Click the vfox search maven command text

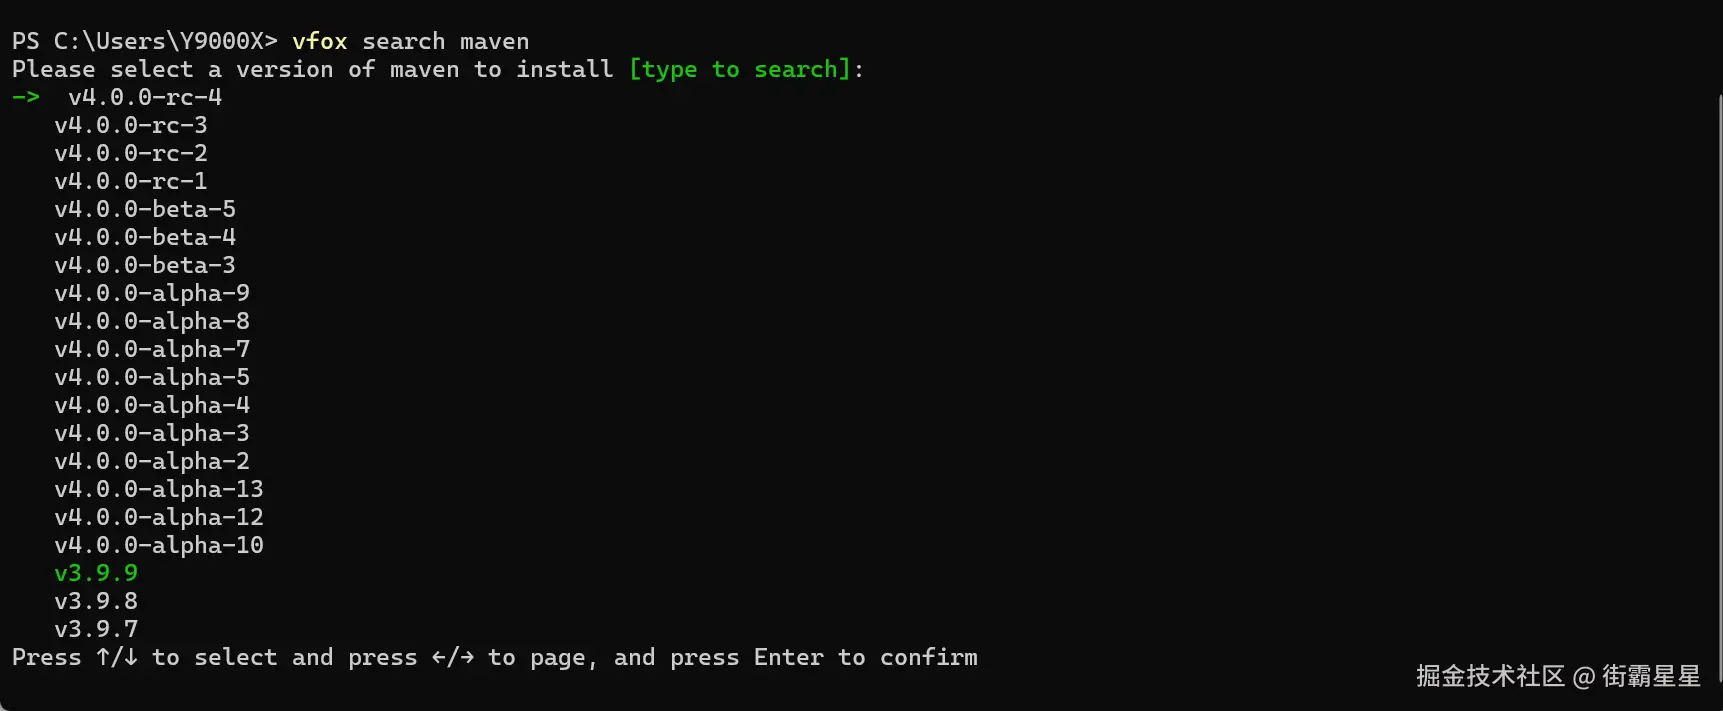[x=410, y=41]
